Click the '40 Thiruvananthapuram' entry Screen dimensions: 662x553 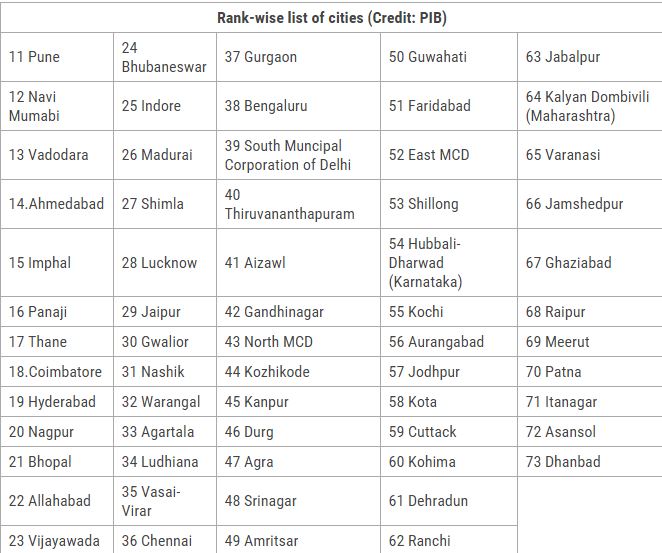pyautogui.click(x=298, y=204)
